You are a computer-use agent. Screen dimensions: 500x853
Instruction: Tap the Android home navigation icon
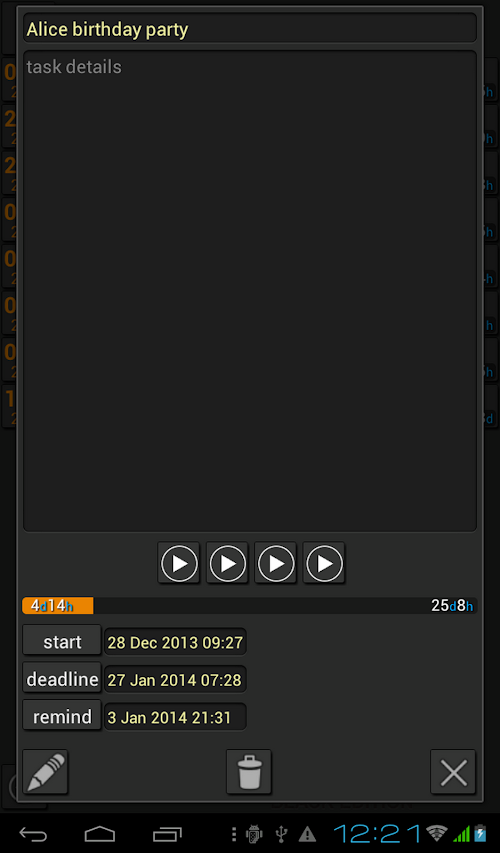point(100,834)
